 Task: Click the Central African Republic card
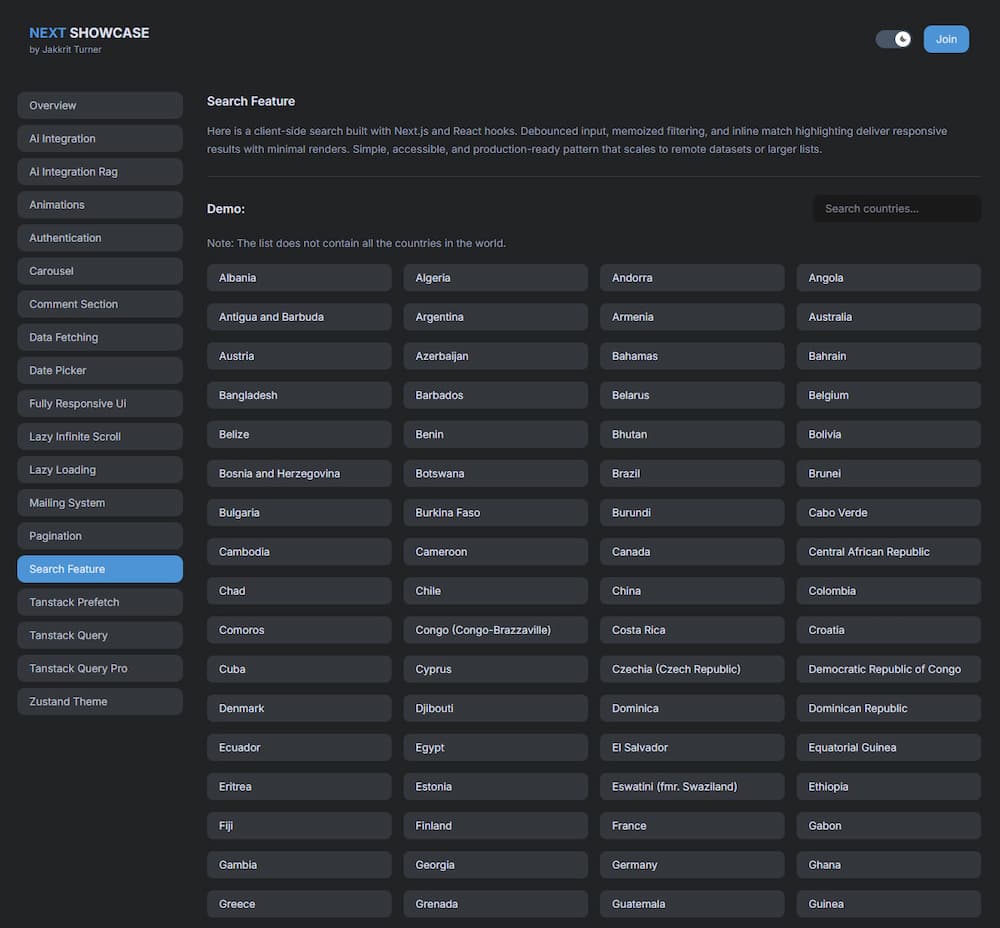888,552
